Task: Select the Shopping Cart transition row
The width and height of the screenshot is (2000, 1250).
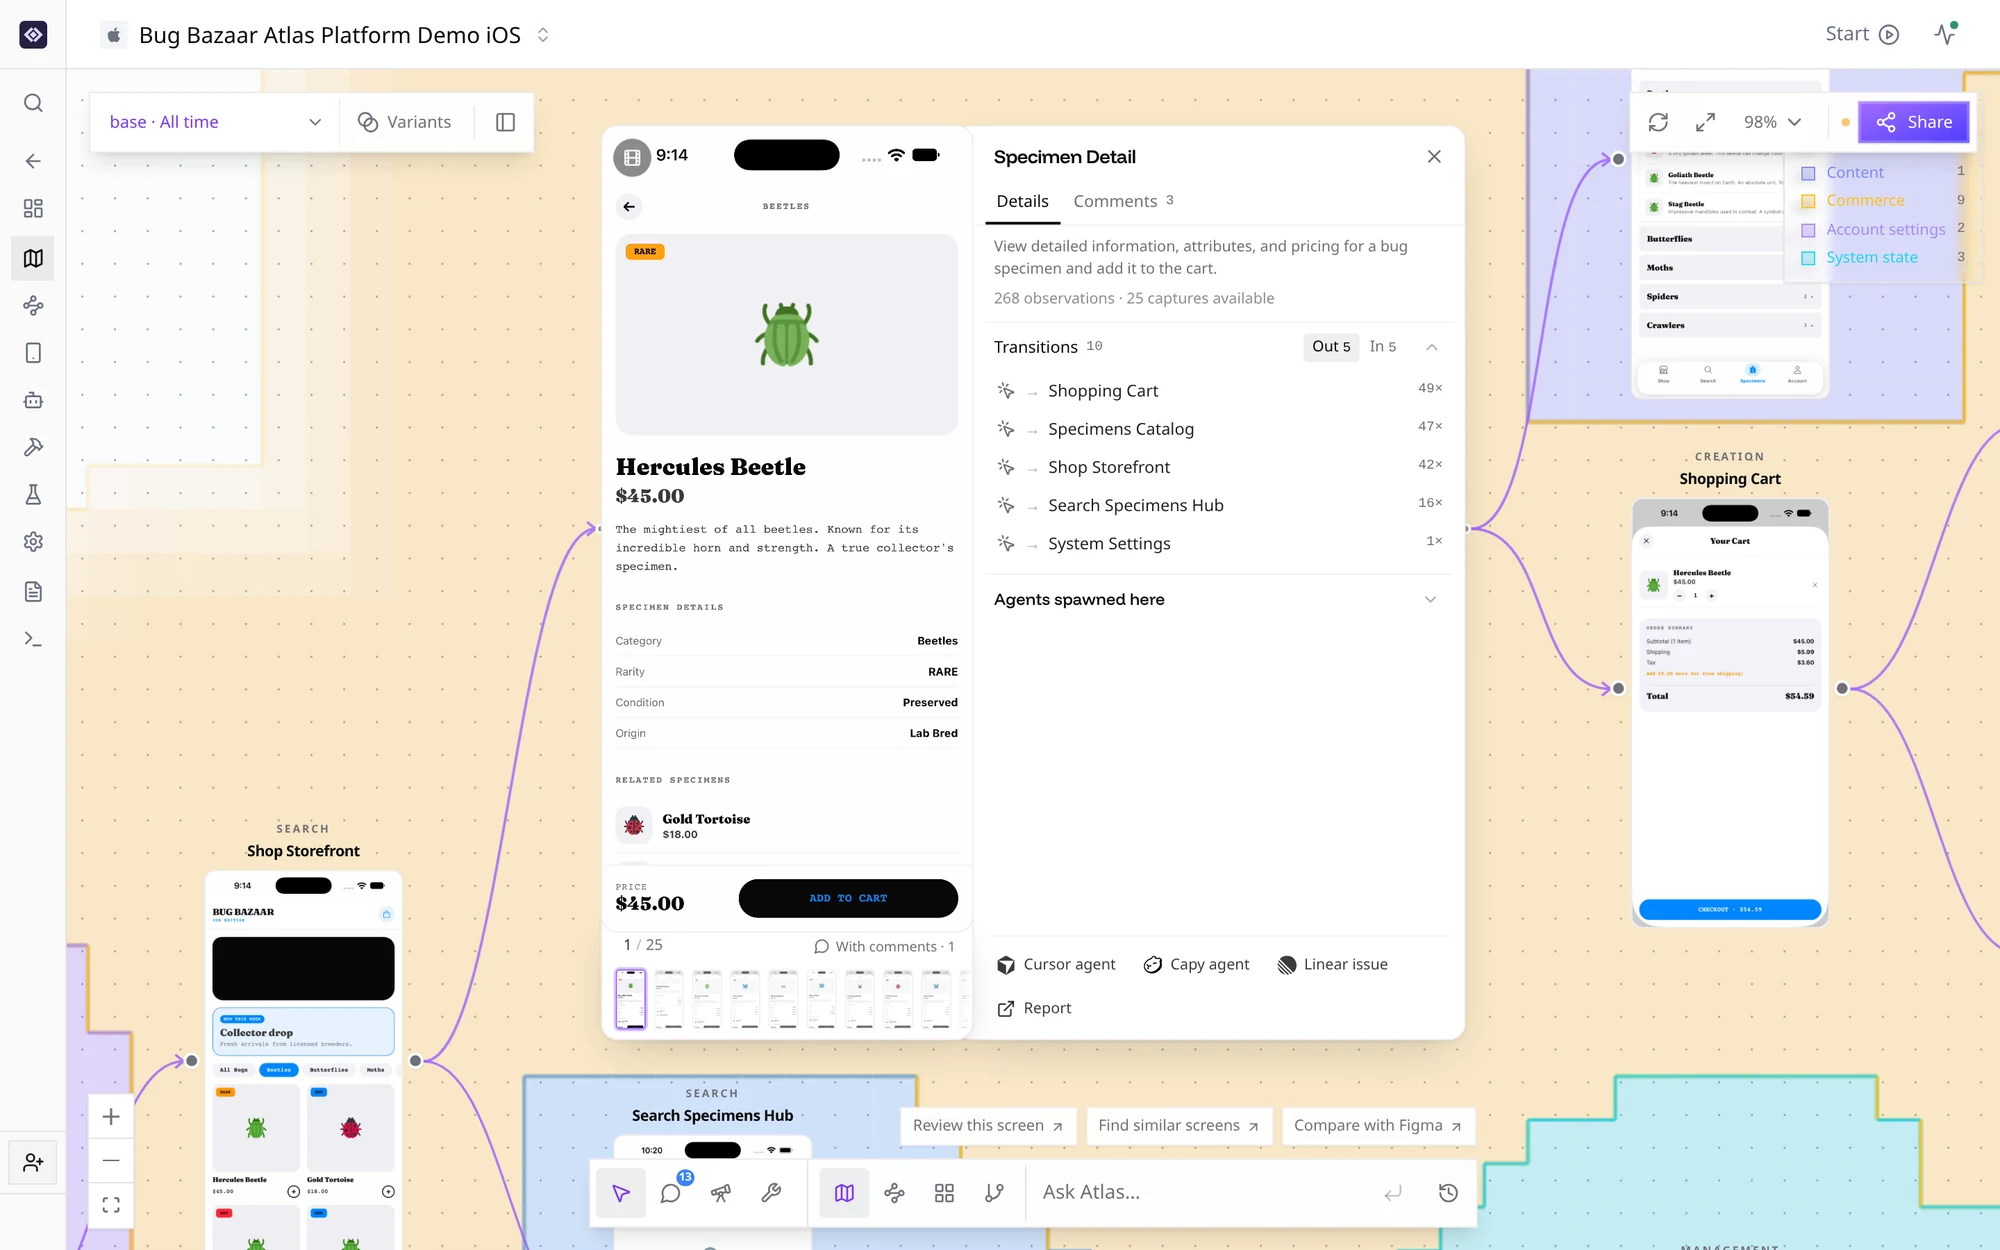Action: (1219, 390)
